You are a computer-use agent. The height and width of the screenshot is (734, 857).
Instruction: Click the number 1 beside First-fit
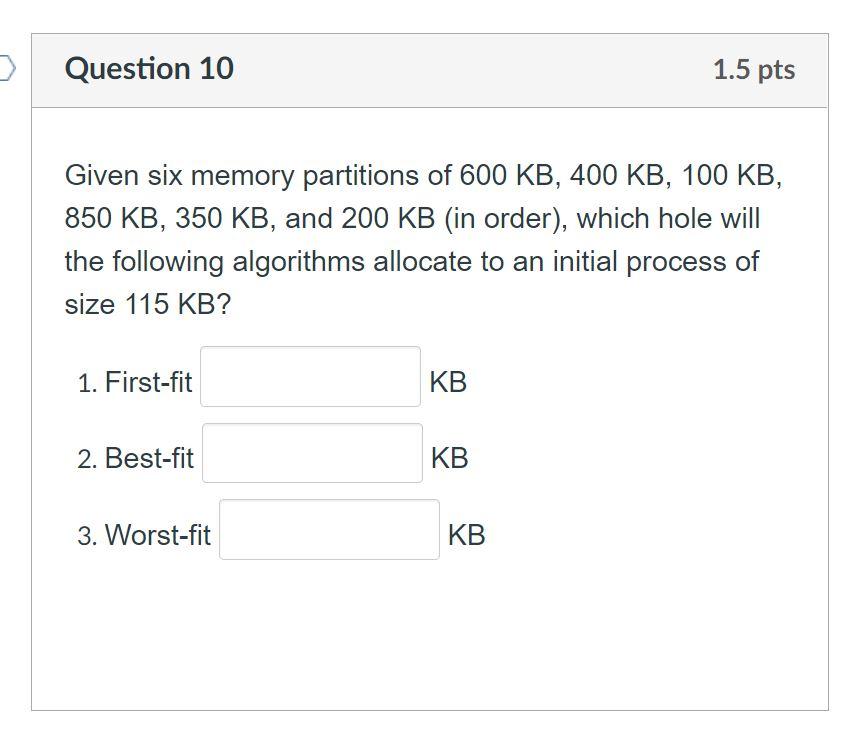coord(86,383)
